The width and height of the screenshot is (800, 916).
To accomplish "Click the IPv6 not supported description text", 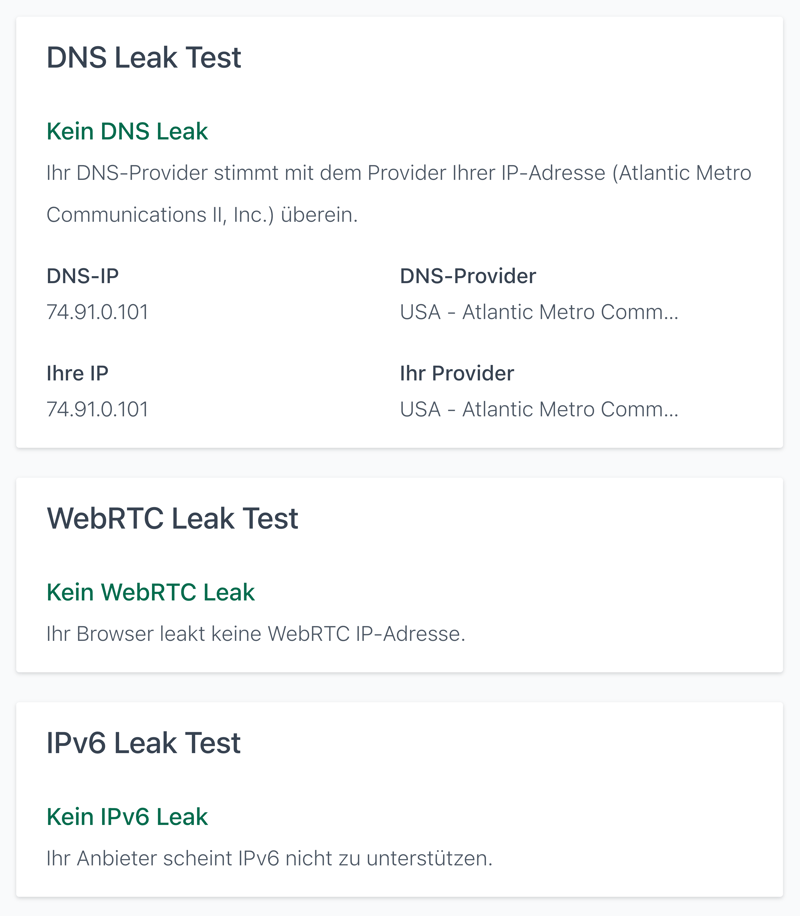I will (x=269, y=859).
